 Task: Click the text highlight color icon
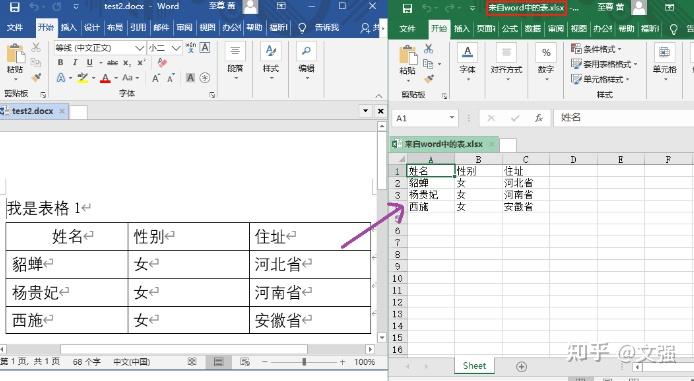[82, 78]
